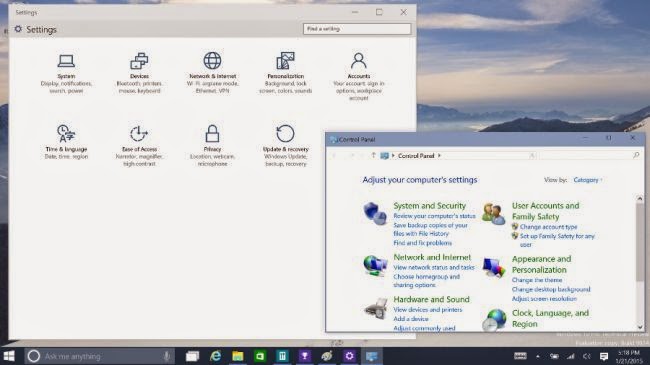Click the System and Security shield icon

click(375, 213)
